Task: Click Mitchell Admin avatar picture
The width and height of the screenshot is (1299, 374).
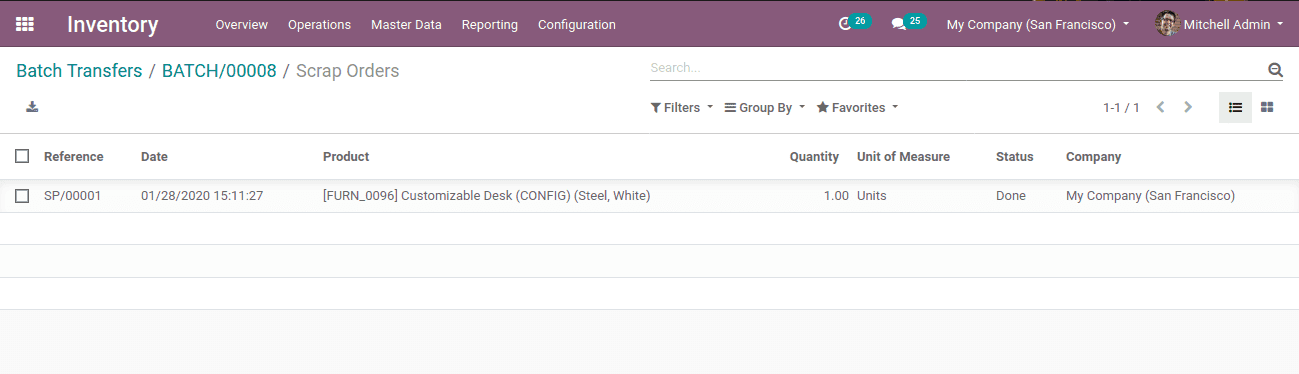Action: click(1167, 24)
